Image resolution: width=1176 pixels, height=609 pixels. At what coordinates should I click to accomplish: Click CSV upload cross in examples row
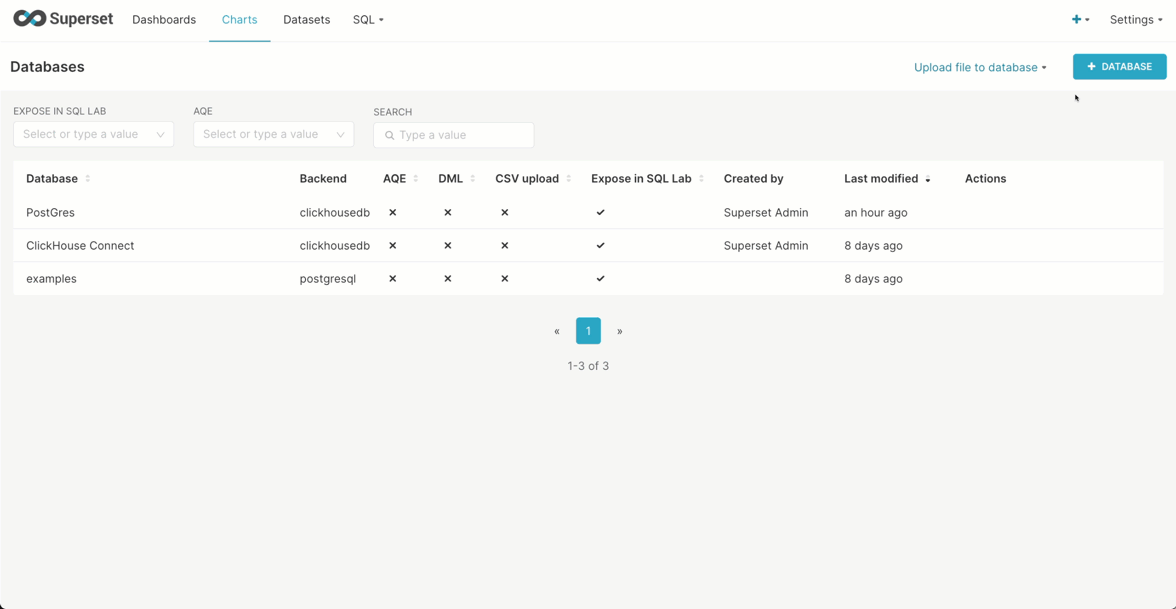point(505,278)
